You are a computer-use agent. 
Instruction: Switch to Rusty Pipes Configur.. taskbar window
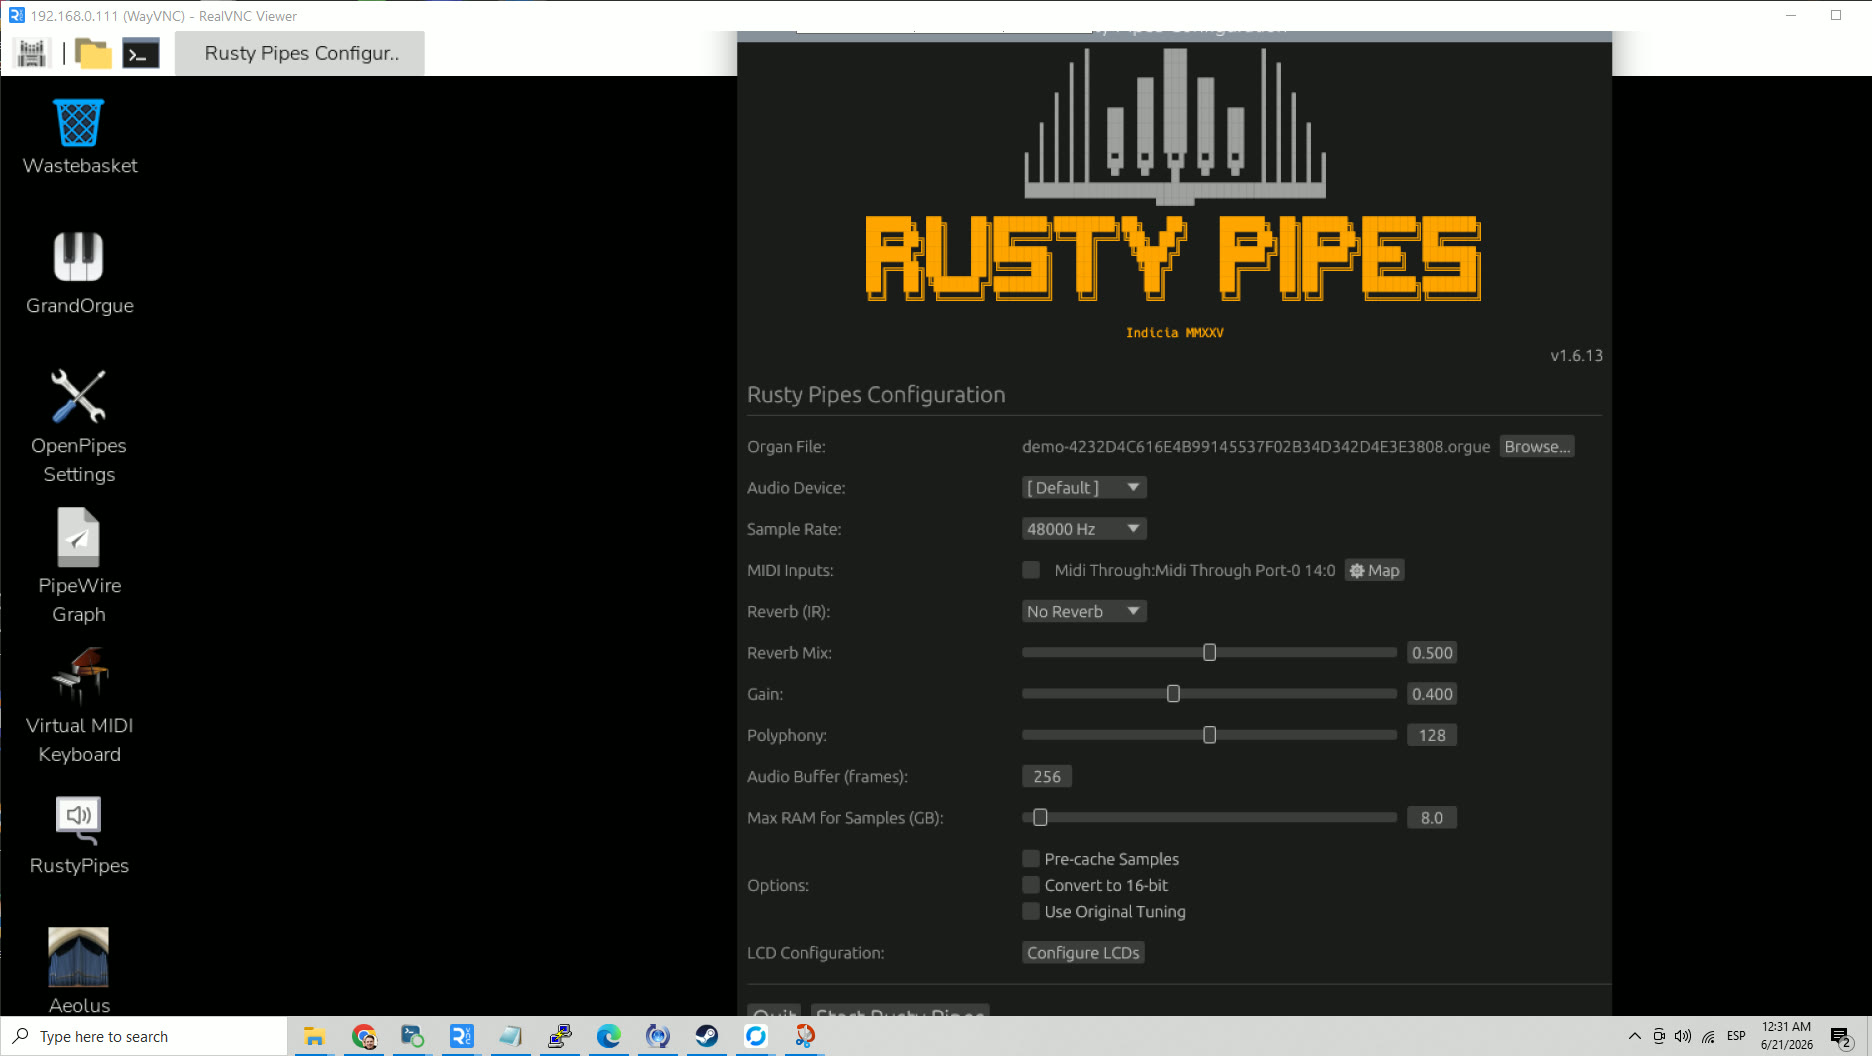point(300,53)
